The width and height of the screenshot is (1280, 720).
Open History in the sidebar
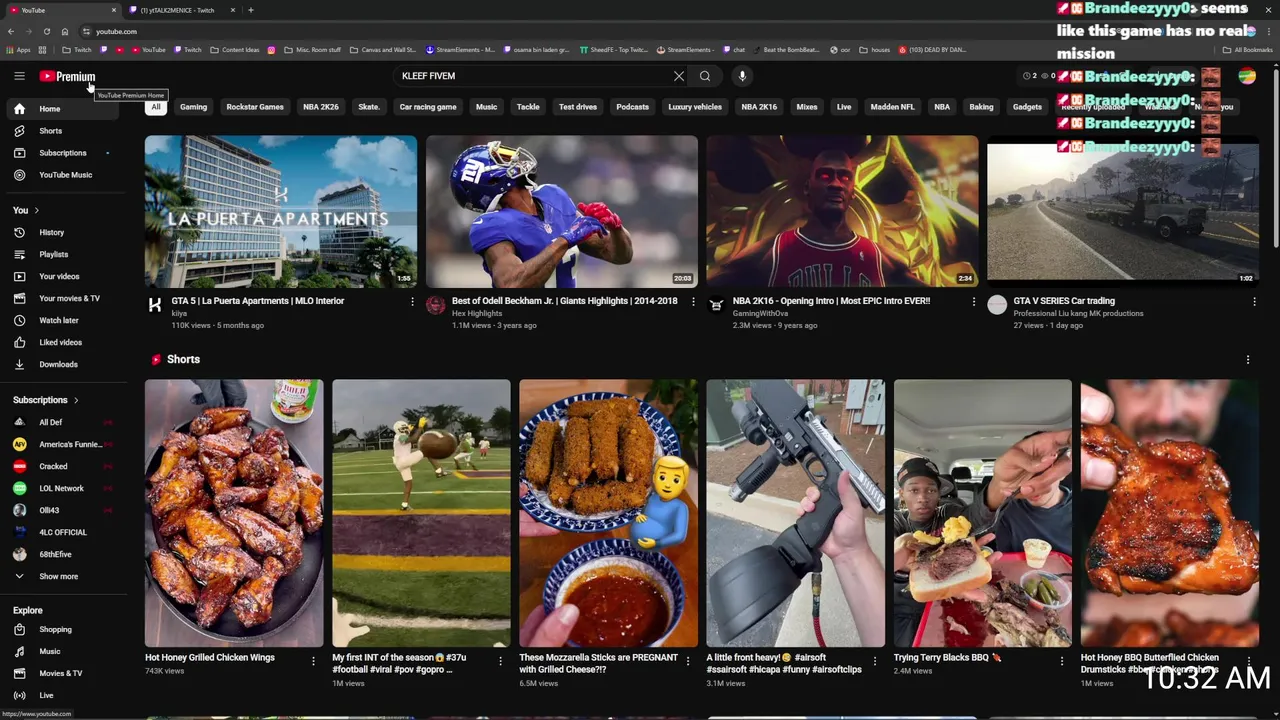pos(64,232)
